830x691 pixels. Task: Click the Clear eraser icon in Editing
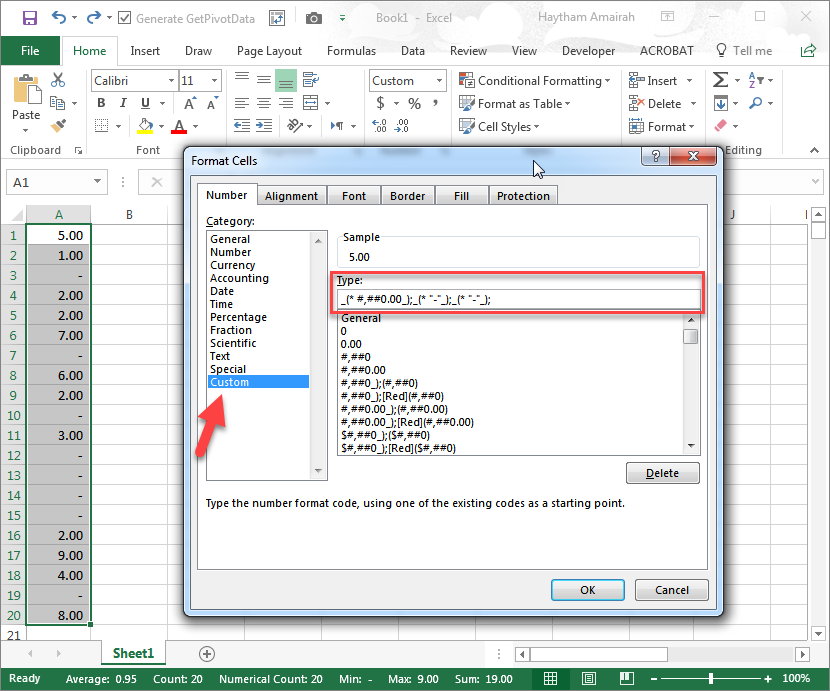coord(720,126)
